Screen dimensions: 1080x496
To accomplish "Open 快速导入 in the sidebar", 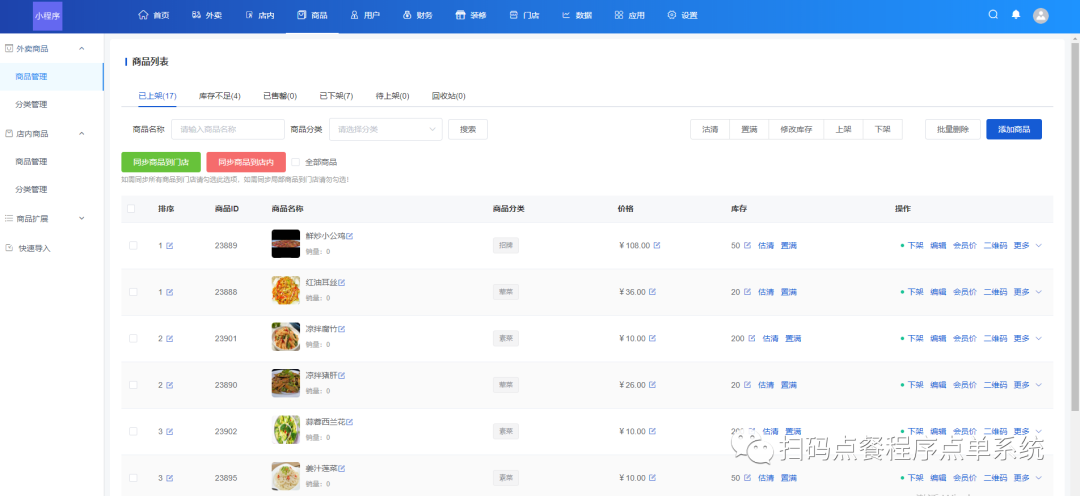I will click(34, 248).
